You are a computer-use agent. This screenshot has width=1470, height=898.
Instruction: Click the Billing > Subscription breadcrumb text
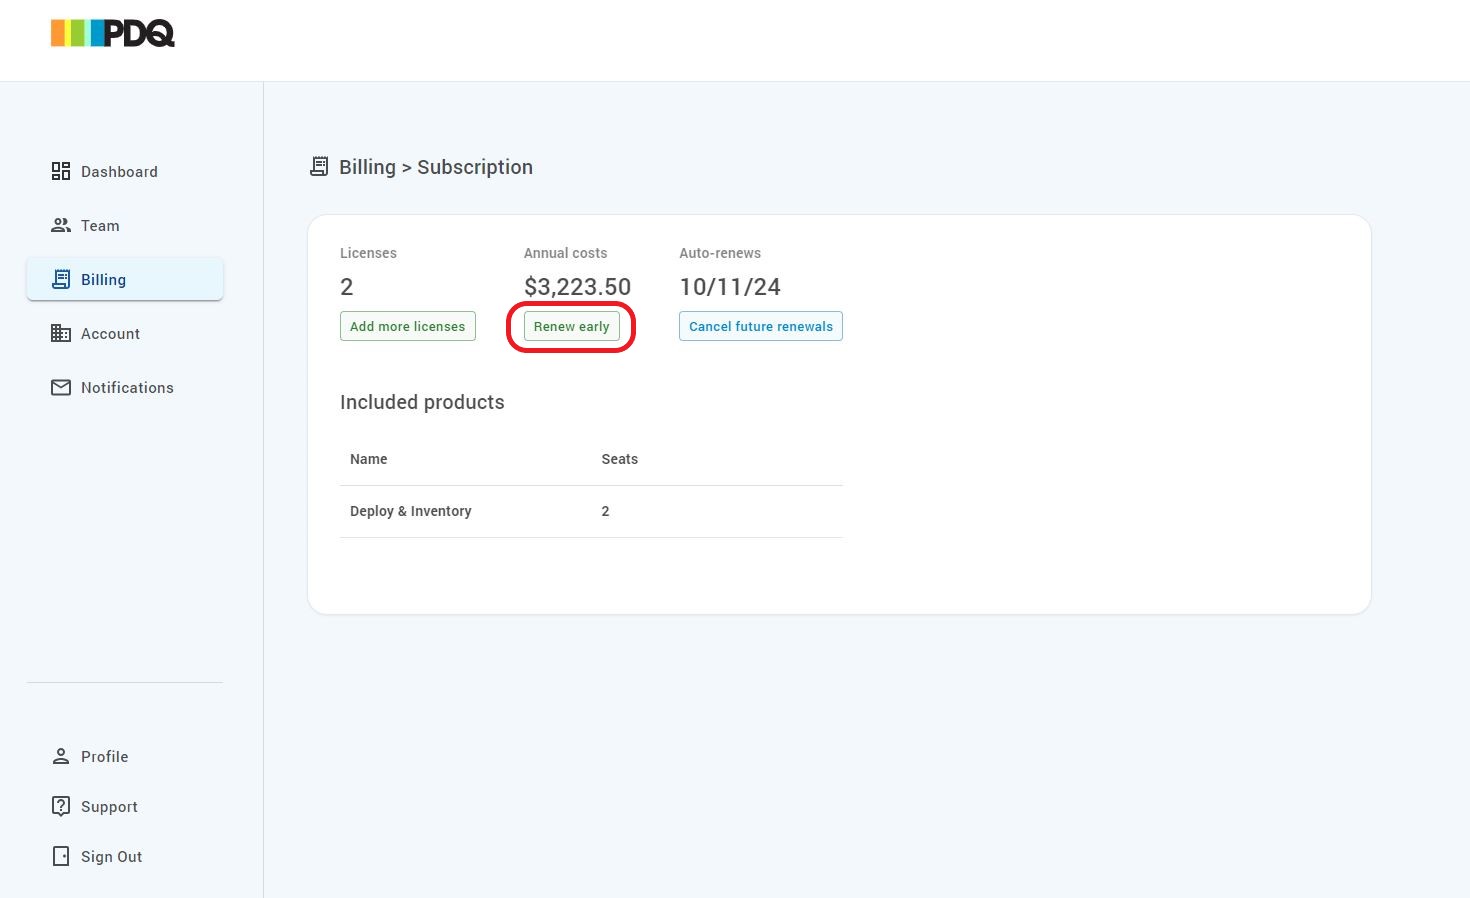coord(435,167)
